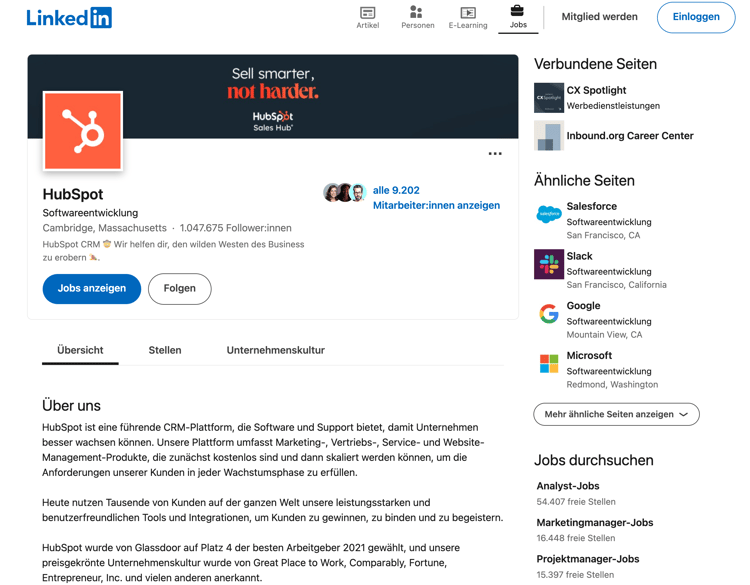
Task: Click the HubSpot company name heading
Action: (73, 194)
